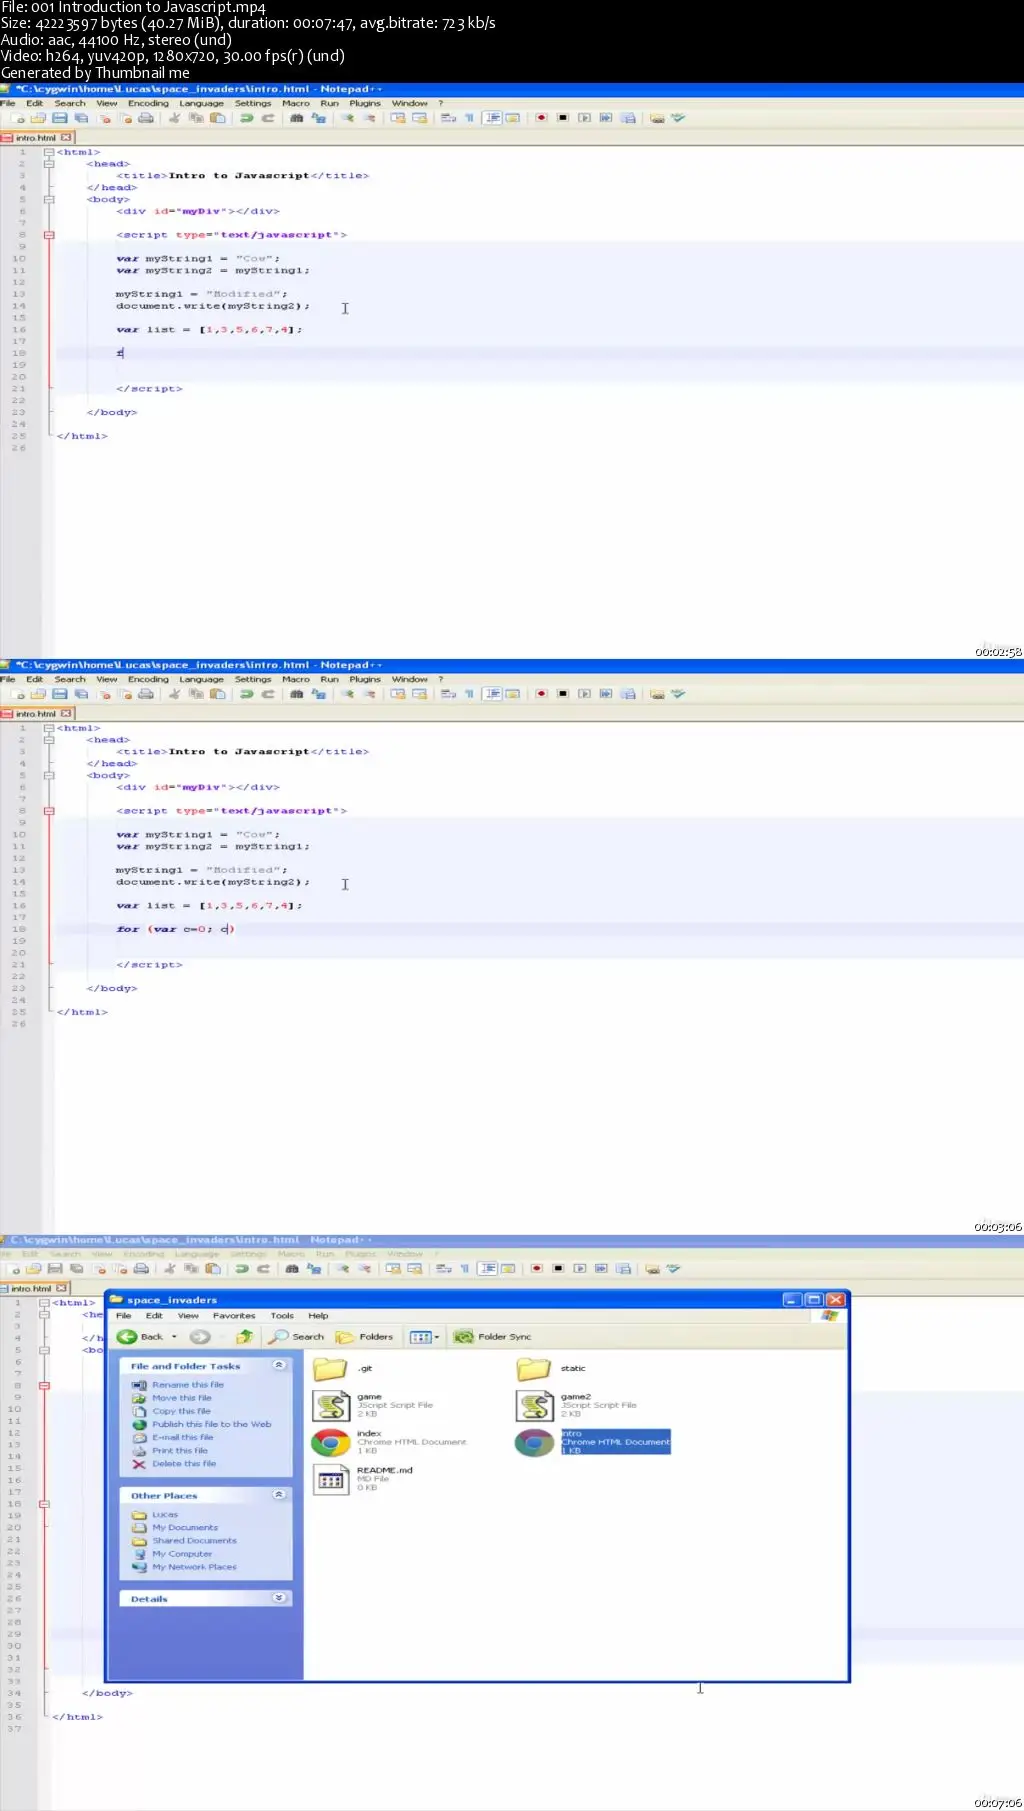Collapse <head> fold marker in second frame (00:03:06)
The image size is (1024, 1811).
[48, 740]
